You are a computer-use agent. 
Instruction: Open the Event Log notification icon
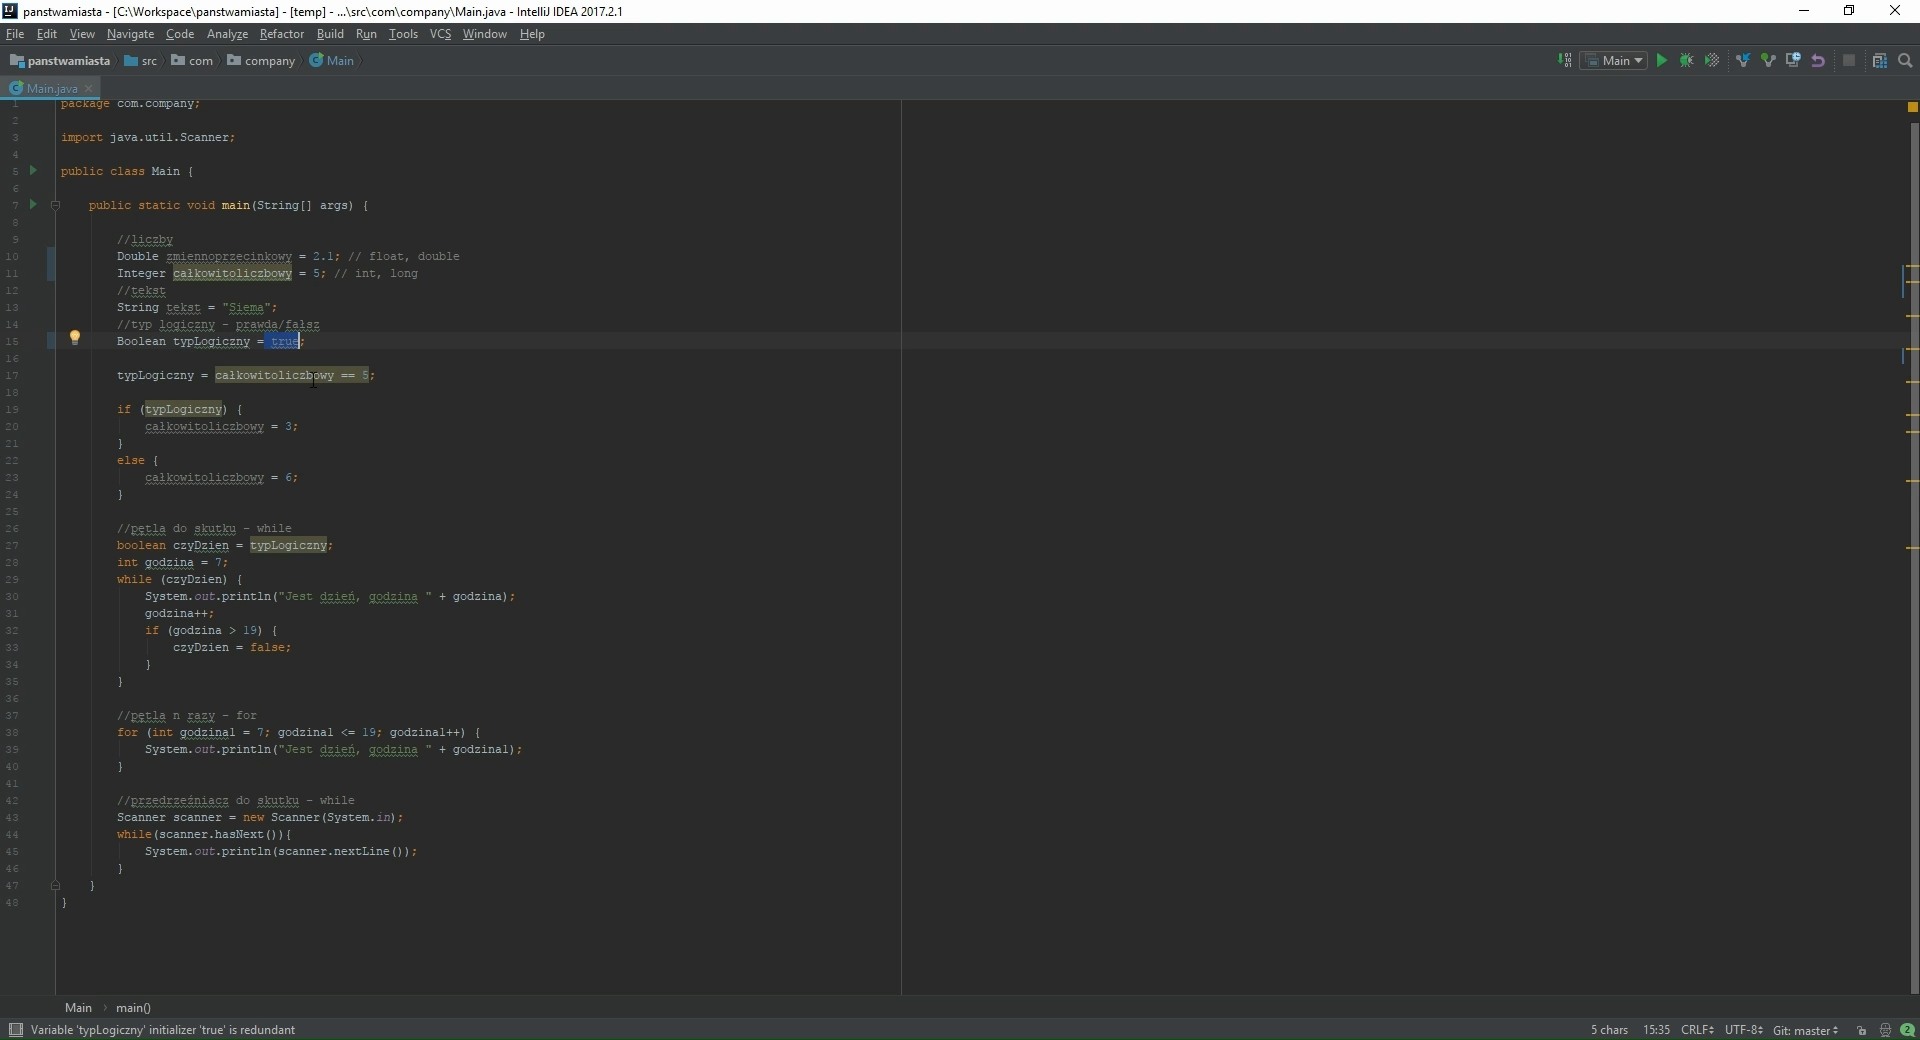pos(1909,1030)
